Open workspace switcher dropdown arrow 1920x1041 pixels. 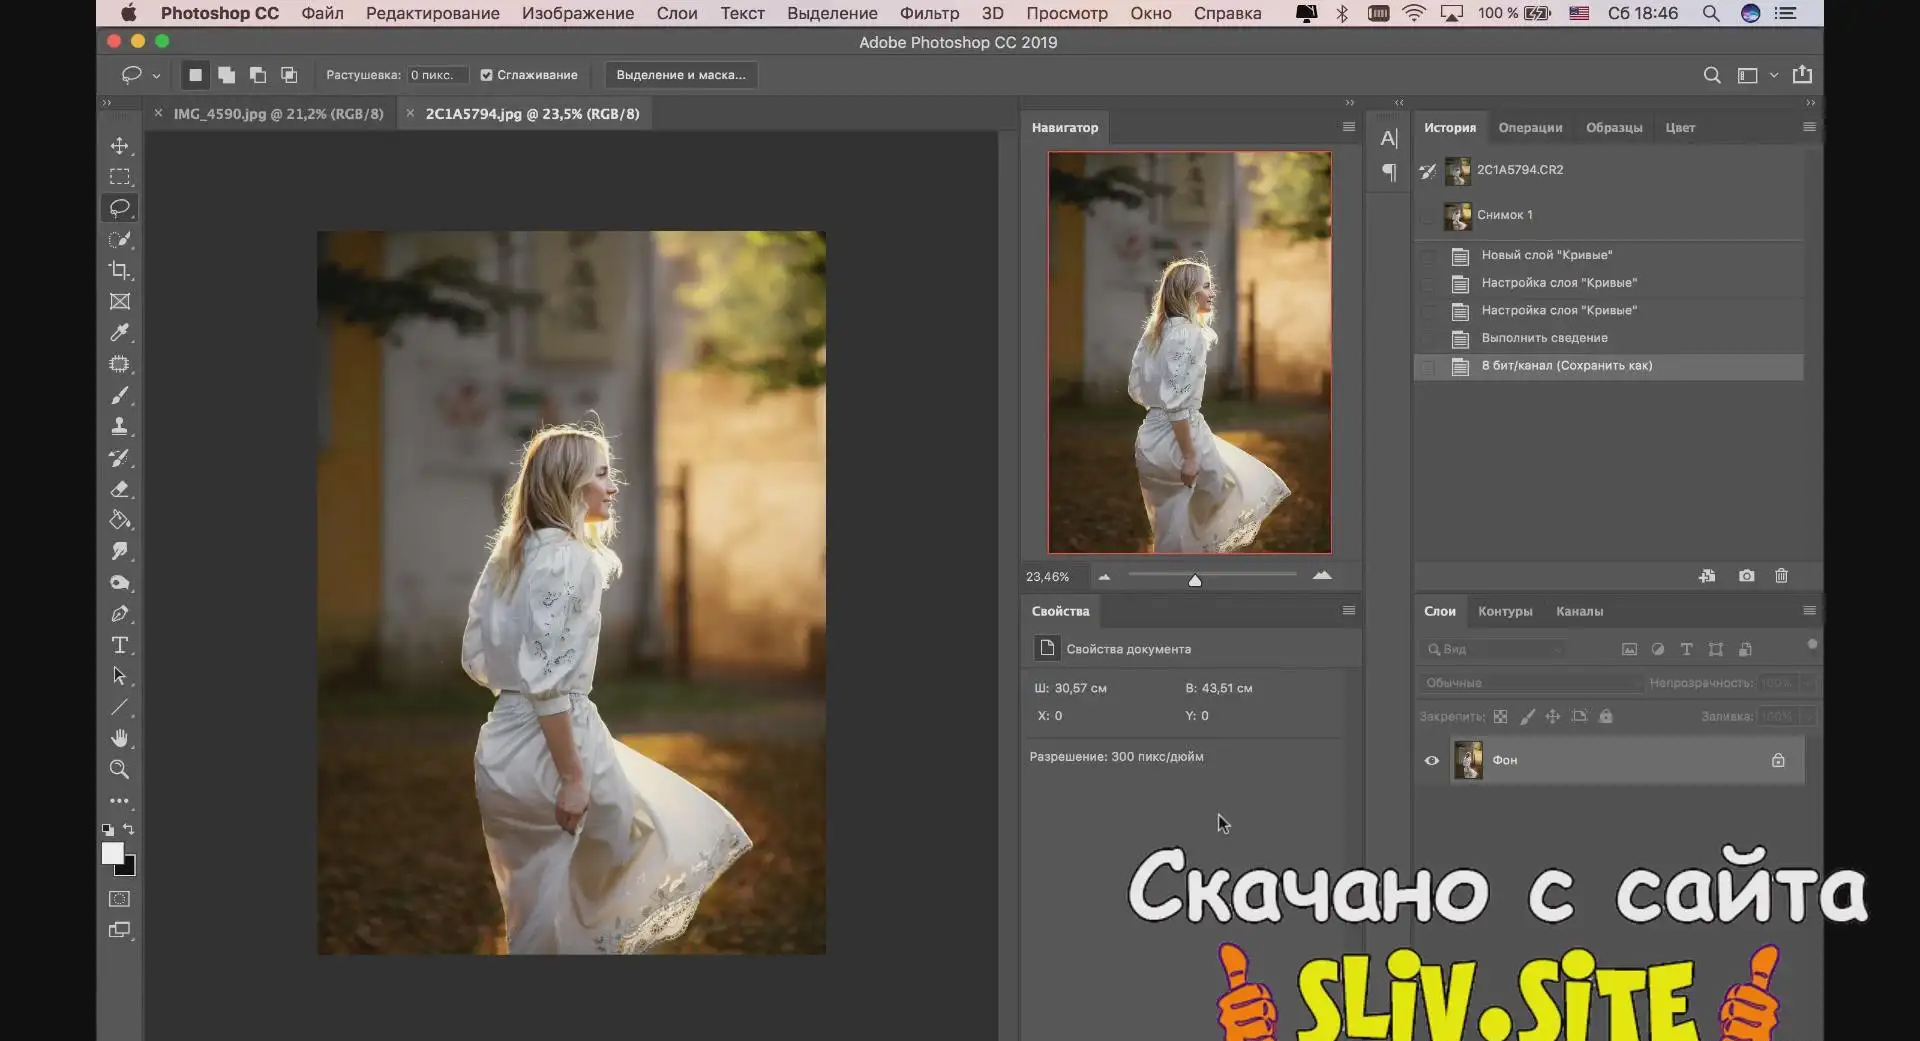pos(1774,75)
